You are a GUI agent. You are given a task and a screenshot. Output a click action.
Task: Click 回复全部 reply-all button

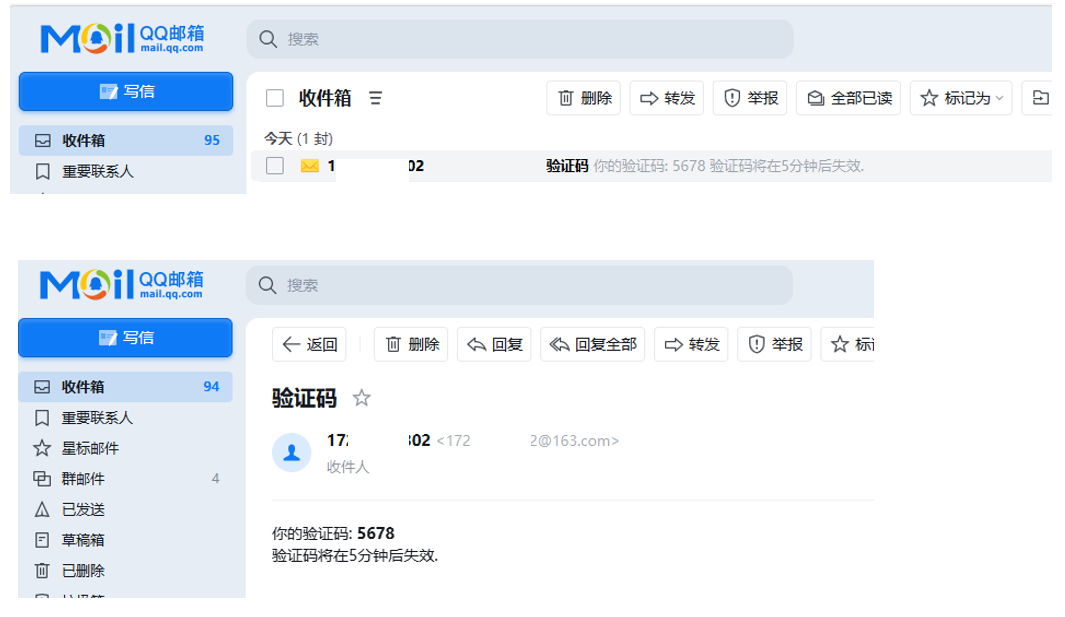point(593,345)
